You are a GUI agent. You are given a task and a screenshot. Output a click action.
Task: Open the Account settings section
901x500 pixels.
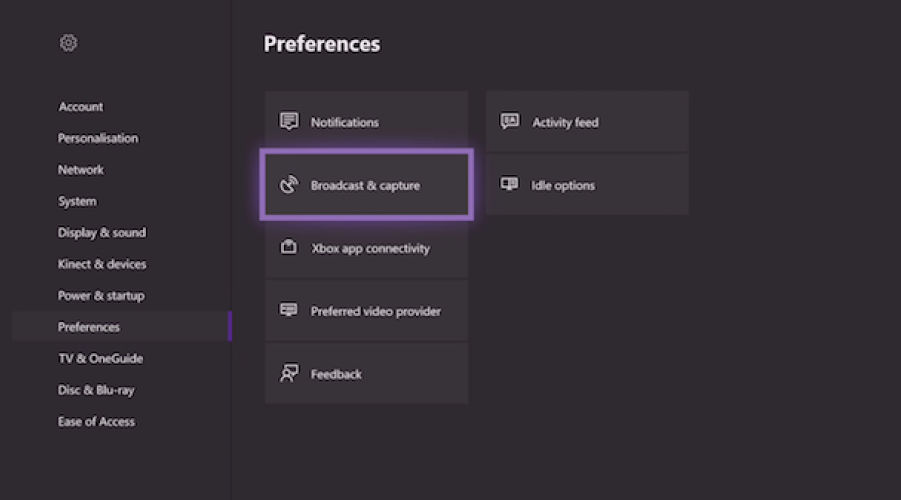(x=81, y=107)
